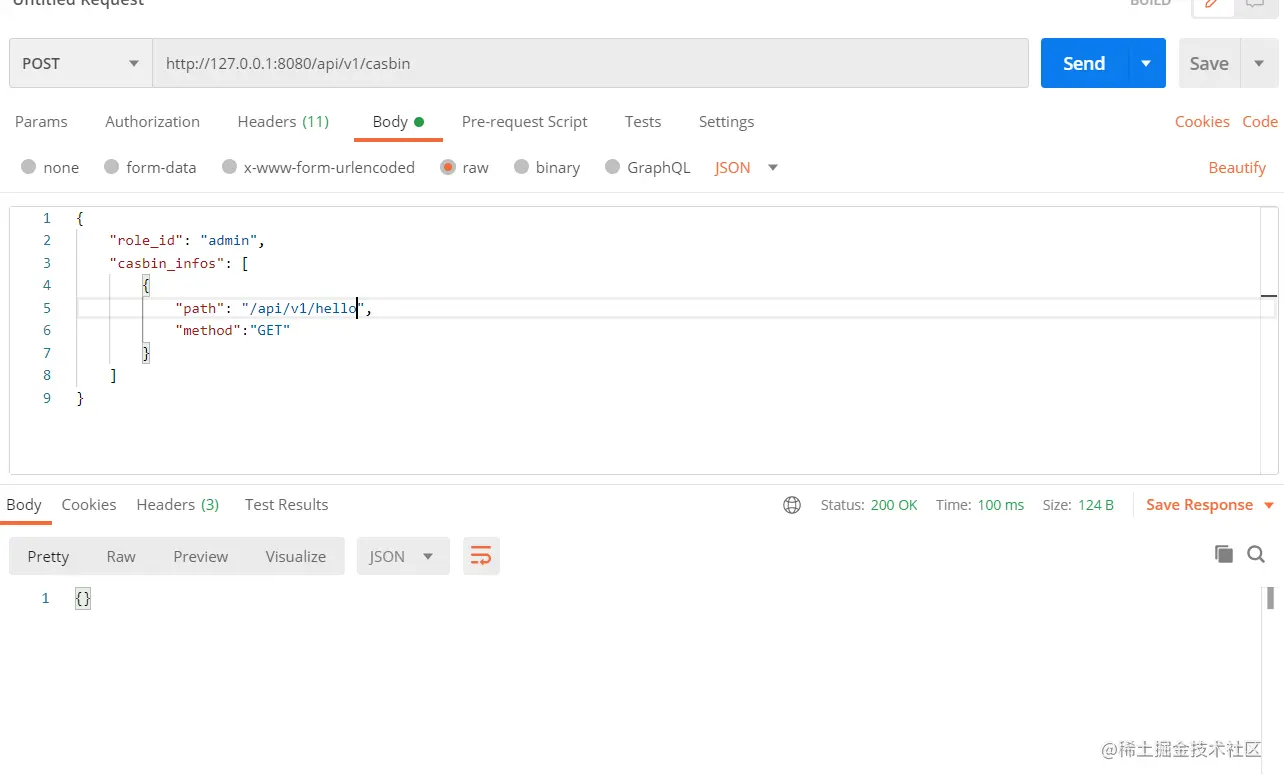Select the Pretty response view
The height and width of the screenshot is (782, 1284).
tap(48, 556)
